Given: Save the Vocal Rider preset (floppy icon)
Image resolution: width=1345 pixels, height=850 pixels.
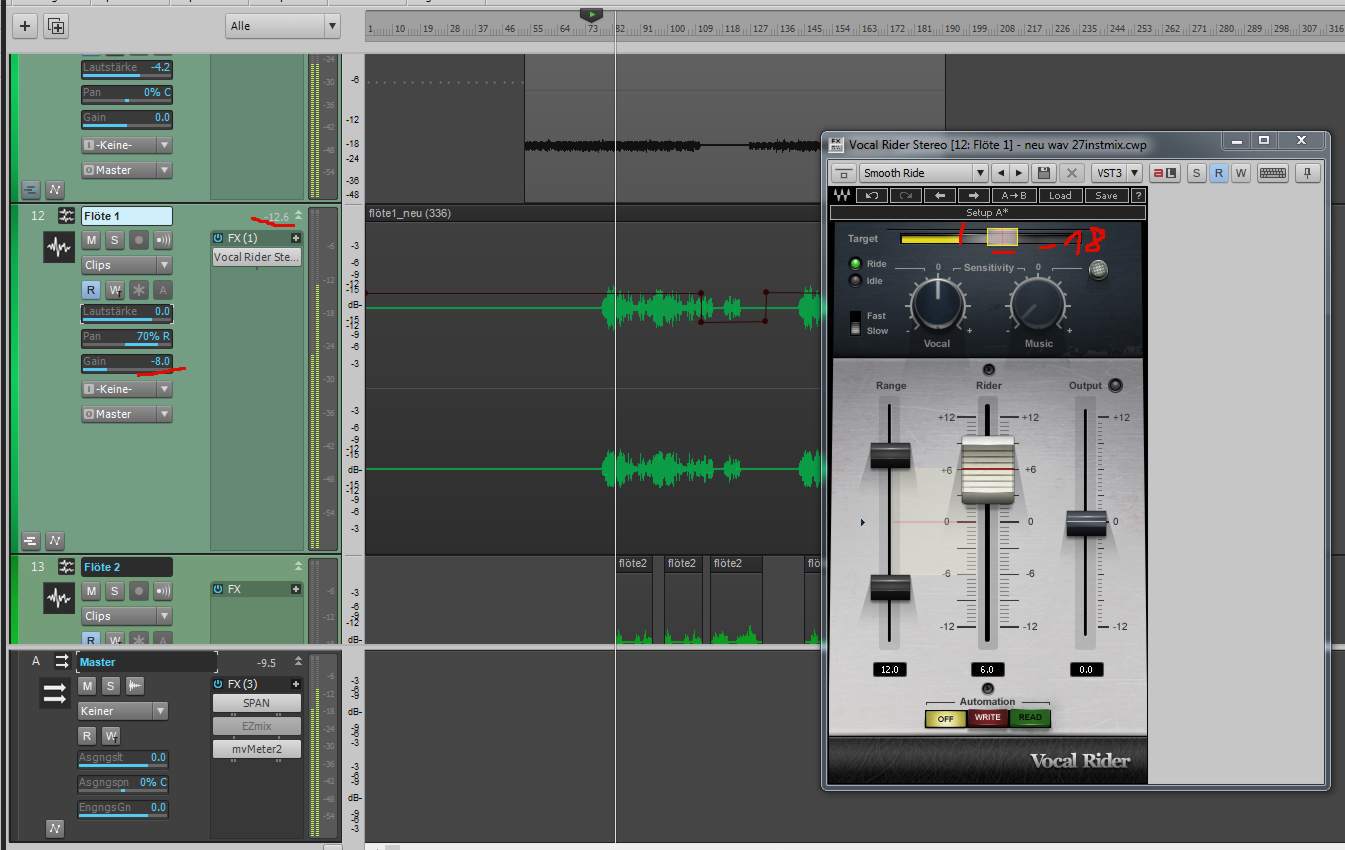Looking at the screenshot, I should (1044, 173).
